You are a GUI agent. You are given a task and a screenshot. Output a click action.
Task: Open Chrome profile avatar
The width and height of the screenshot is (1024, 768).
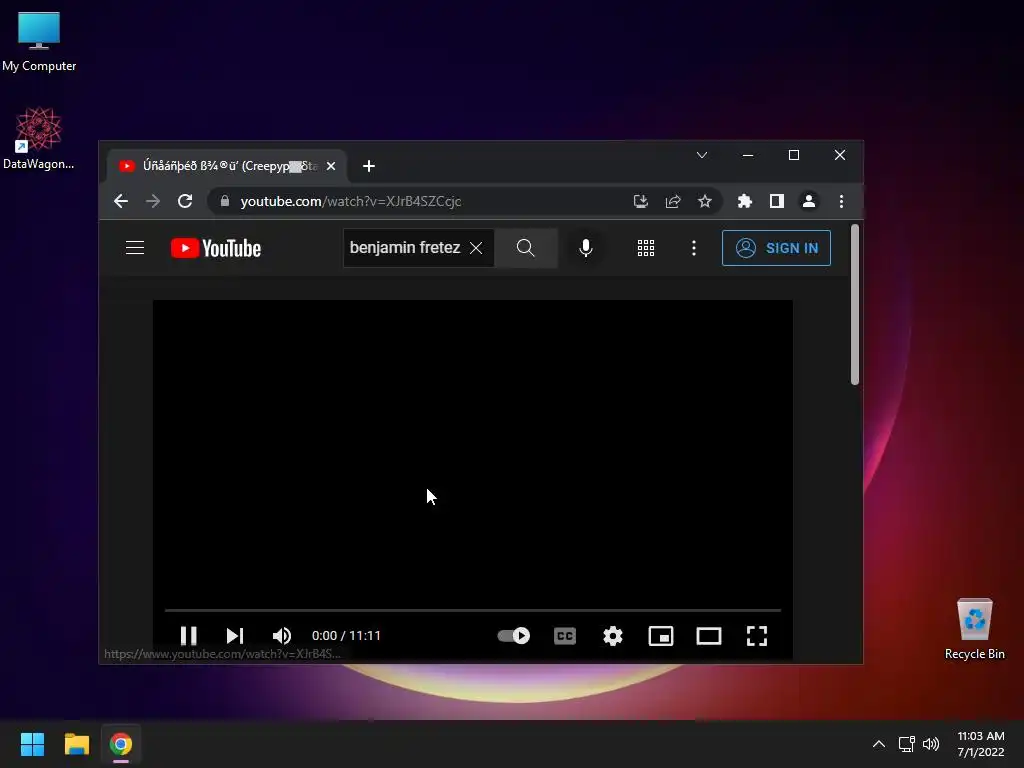808,201
